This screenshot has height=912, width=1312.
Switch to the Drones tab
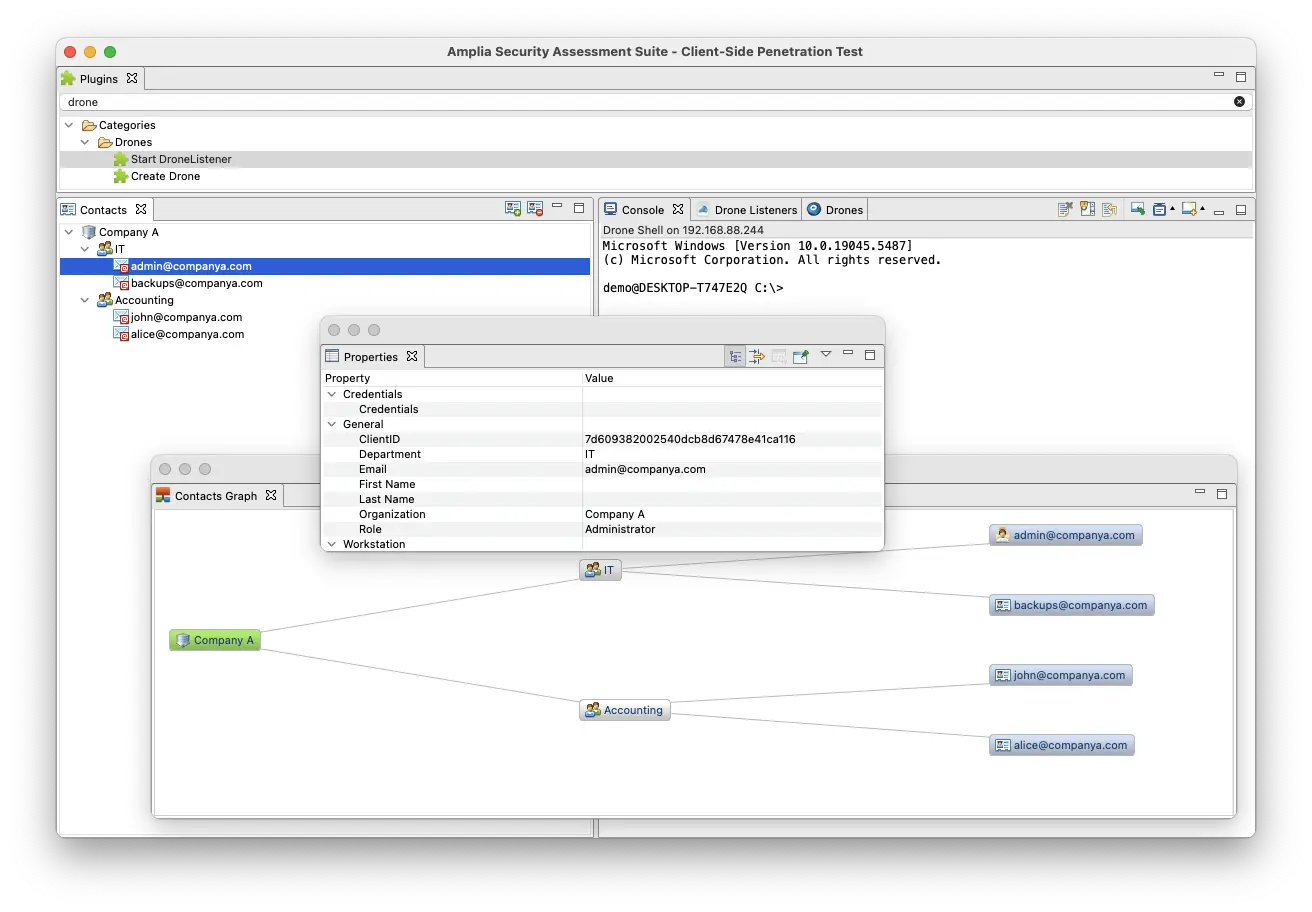[835, 210]
